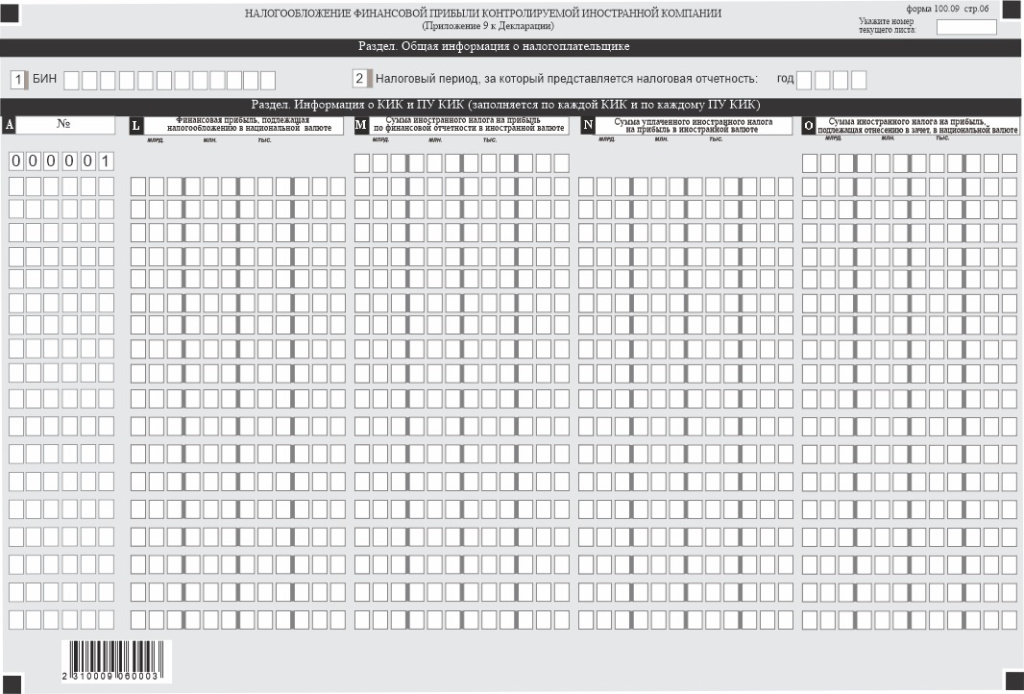Click the black column N marker
This screenshot has height=694, width=1024.
(x=588, y=125)
